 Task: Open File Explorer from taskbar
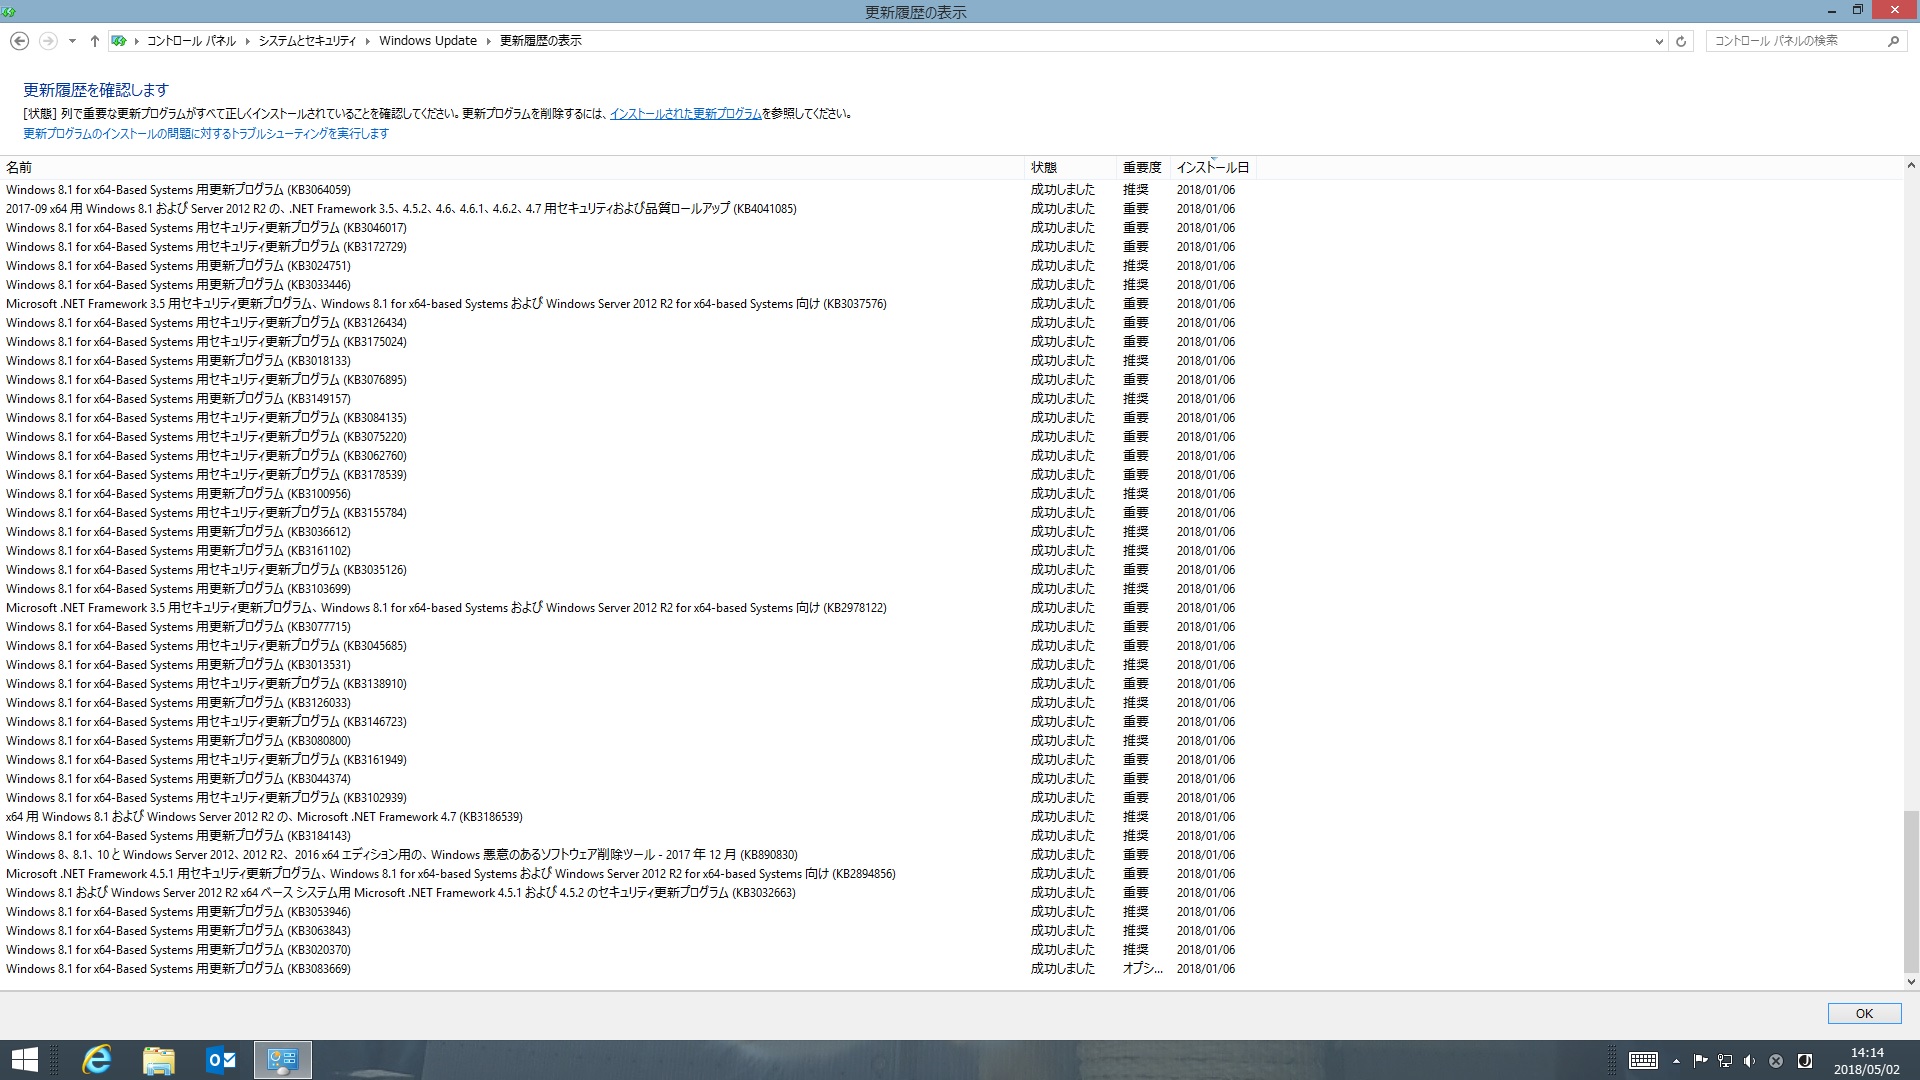(159, 1060)
